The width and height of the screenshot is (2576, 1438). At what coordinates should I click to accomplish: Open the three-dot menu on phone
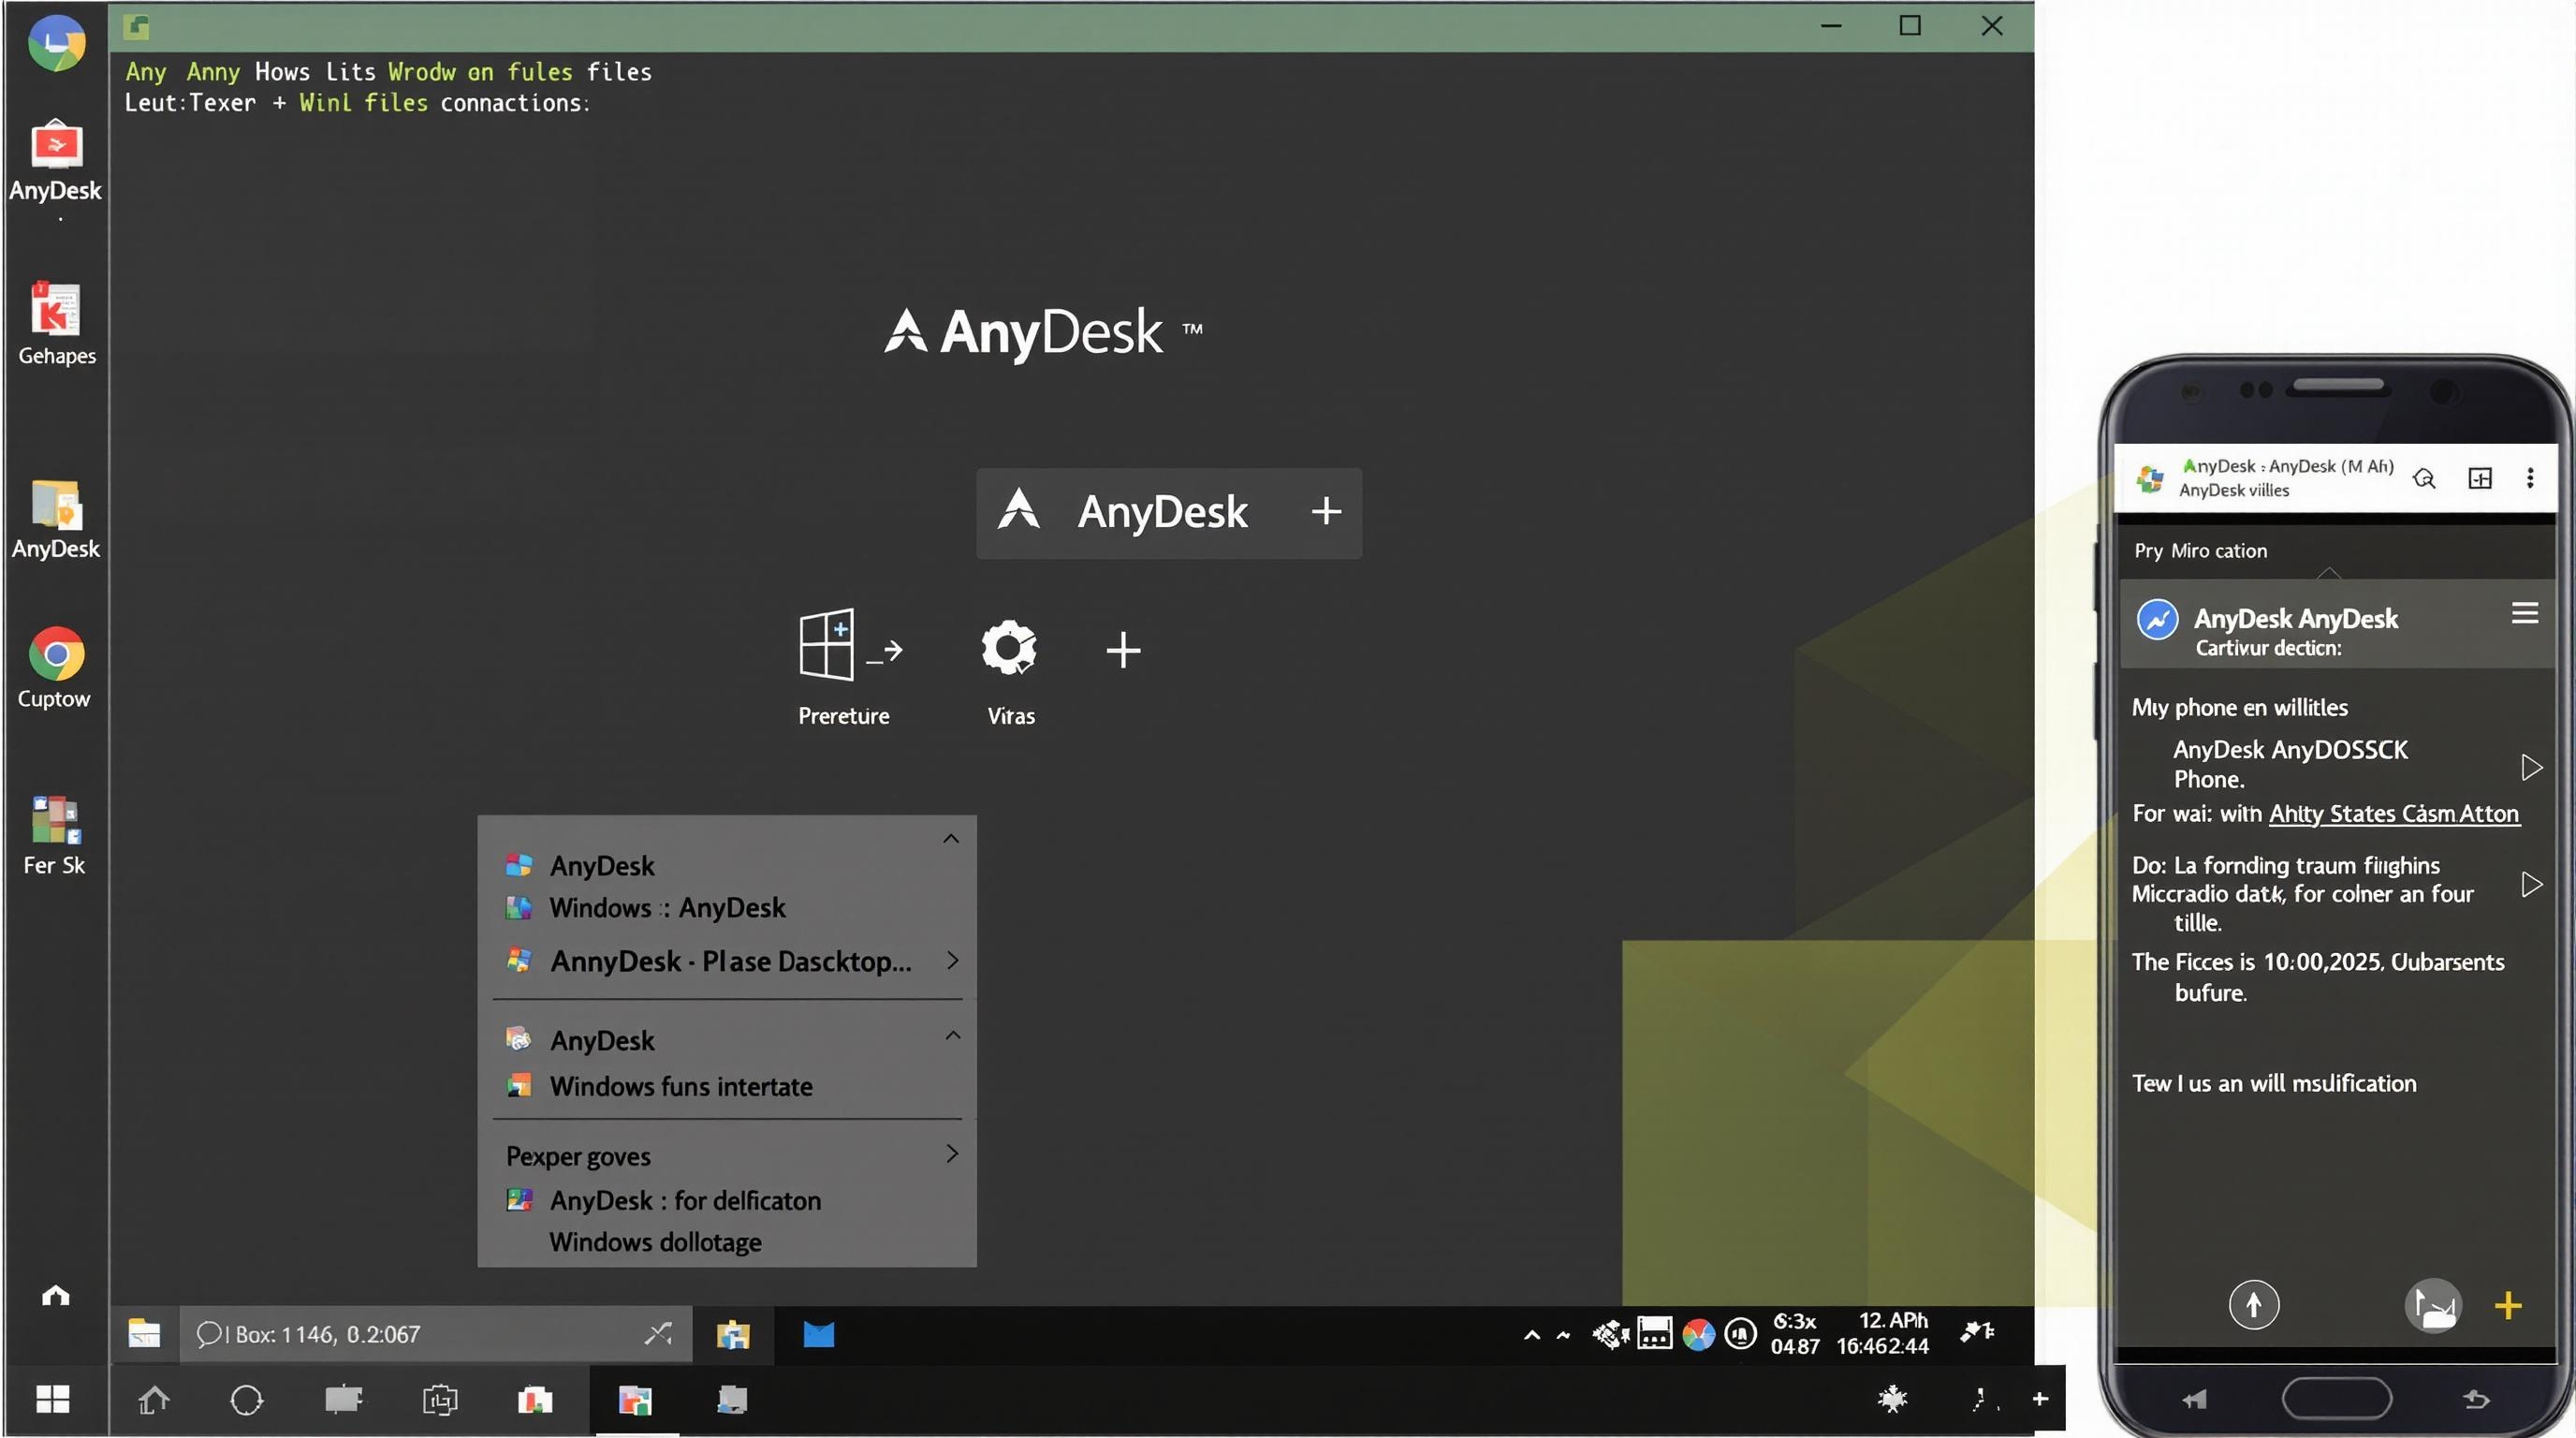[x=2530, y=478]
